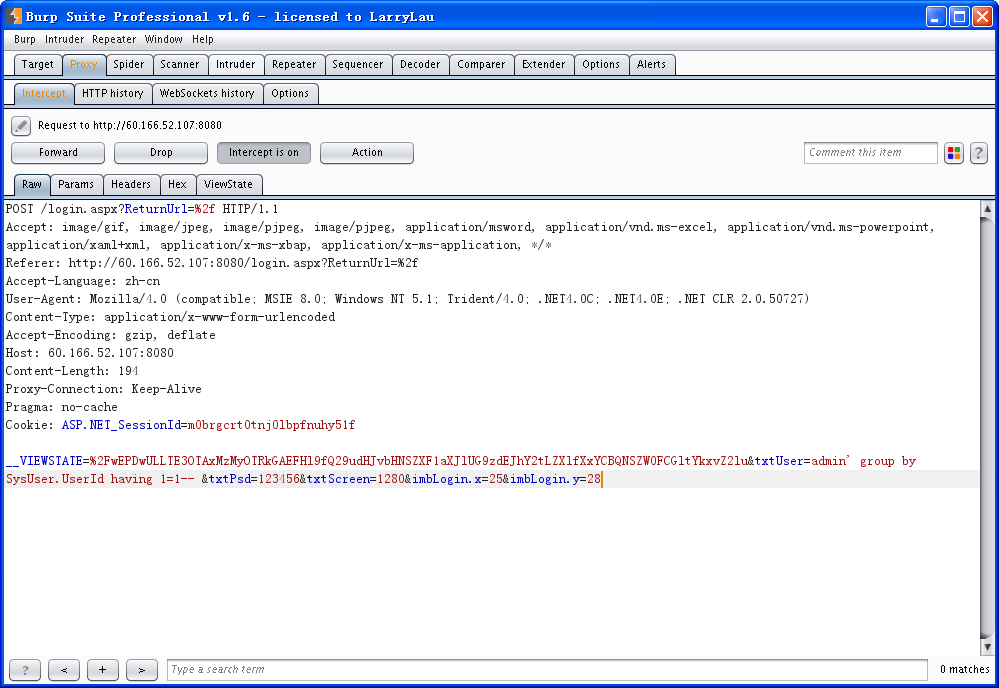
Task: Go to previous search match button
Action: pos(64,670)
